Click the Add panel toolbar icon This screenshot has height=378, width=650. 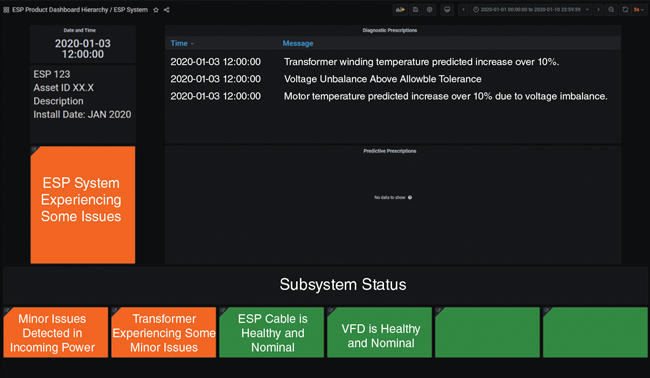400,10
